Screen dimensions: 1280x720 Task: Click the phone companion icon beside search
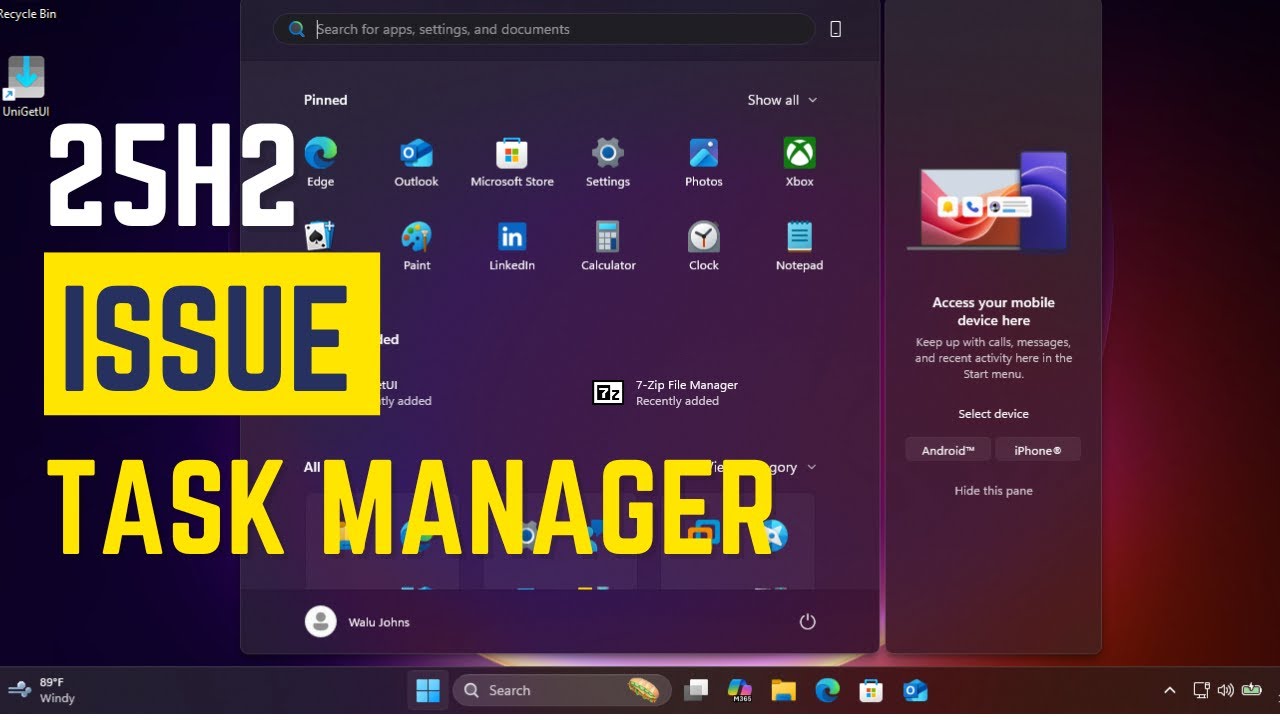836,29
